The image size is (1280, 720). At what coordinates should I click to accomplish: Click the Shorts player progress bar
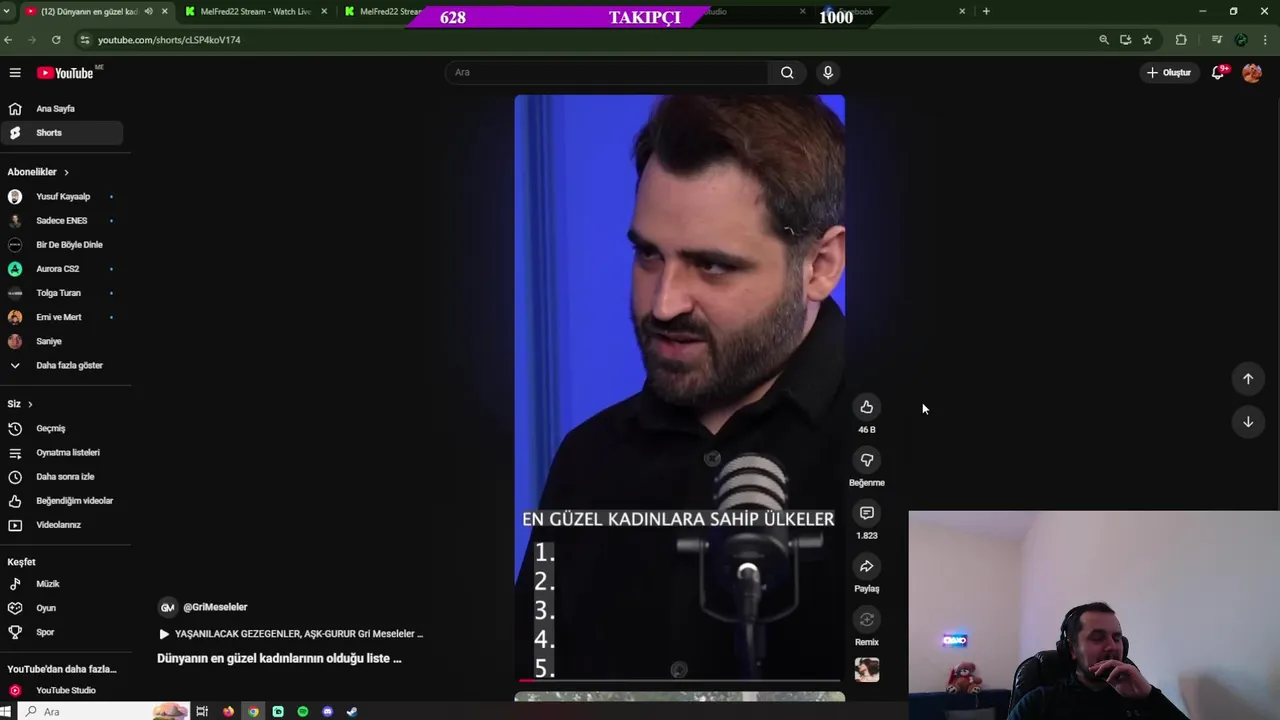tap(680, 681)
